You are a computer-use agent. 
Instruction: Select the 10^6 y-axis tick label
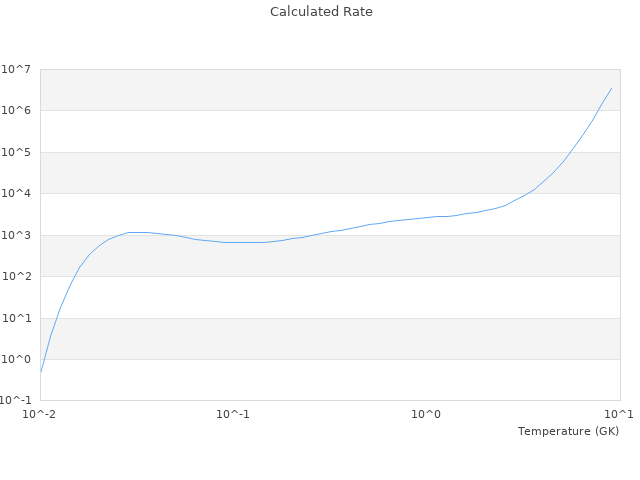click(x=17, y=111)
